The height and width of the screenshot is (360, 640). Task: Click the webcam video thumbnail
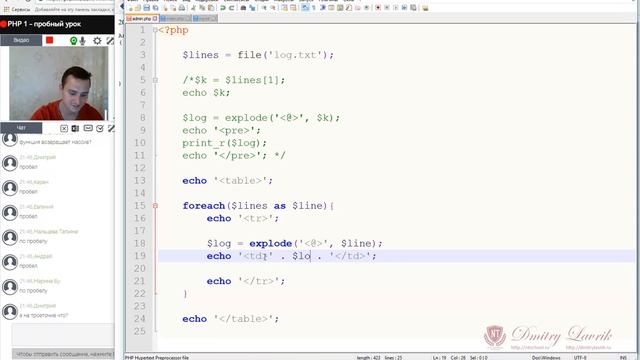[59, 83]
